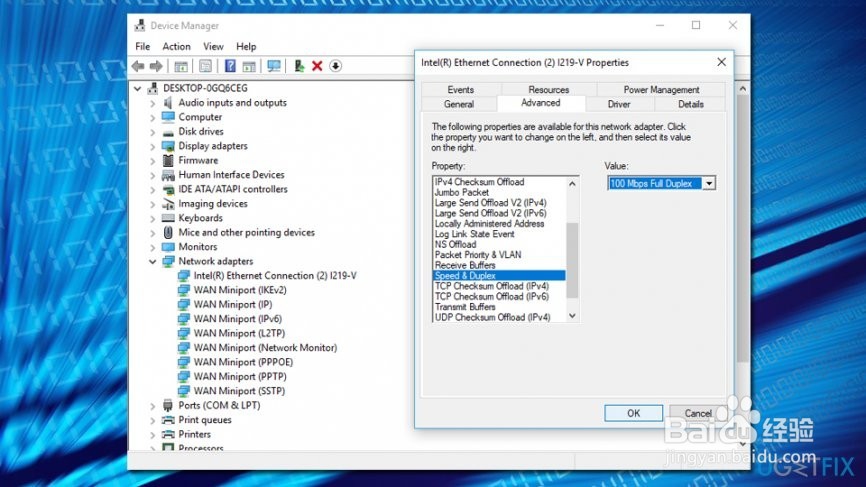Click the action pane toolbar icon

click(249, 66)
